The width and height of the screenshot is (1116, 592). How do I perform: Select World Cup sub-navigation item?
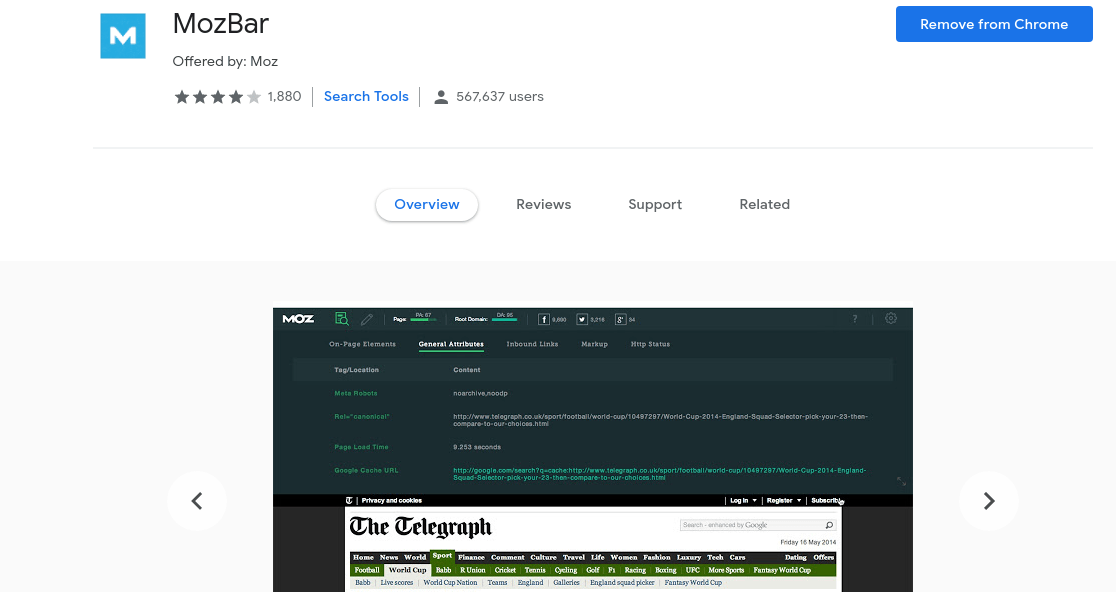tap(407, 570)
